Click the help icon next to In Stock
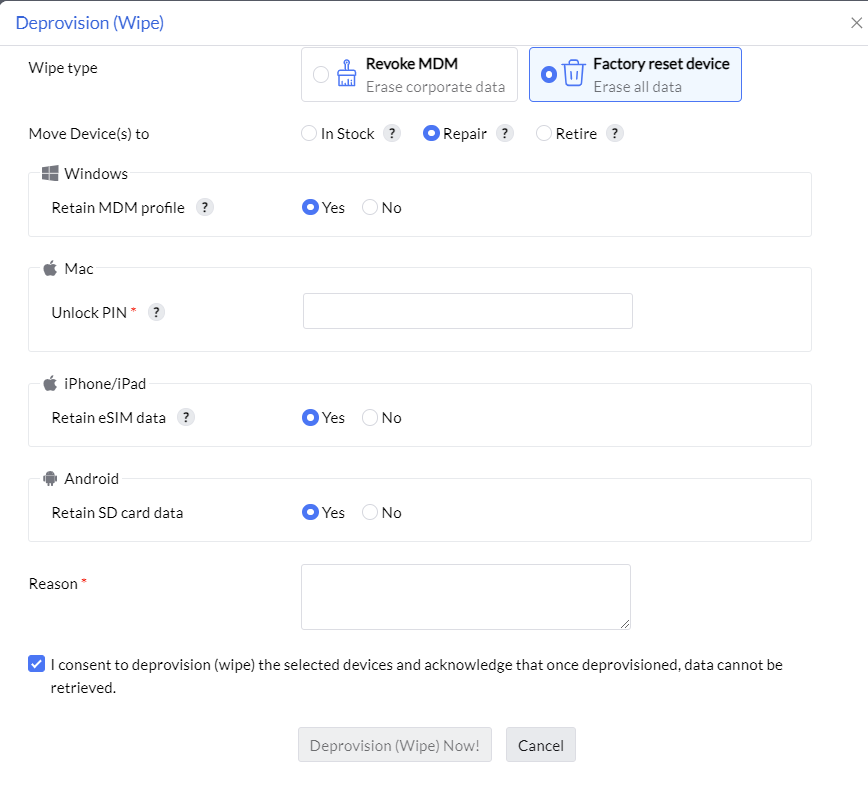 tap(393, 134)
